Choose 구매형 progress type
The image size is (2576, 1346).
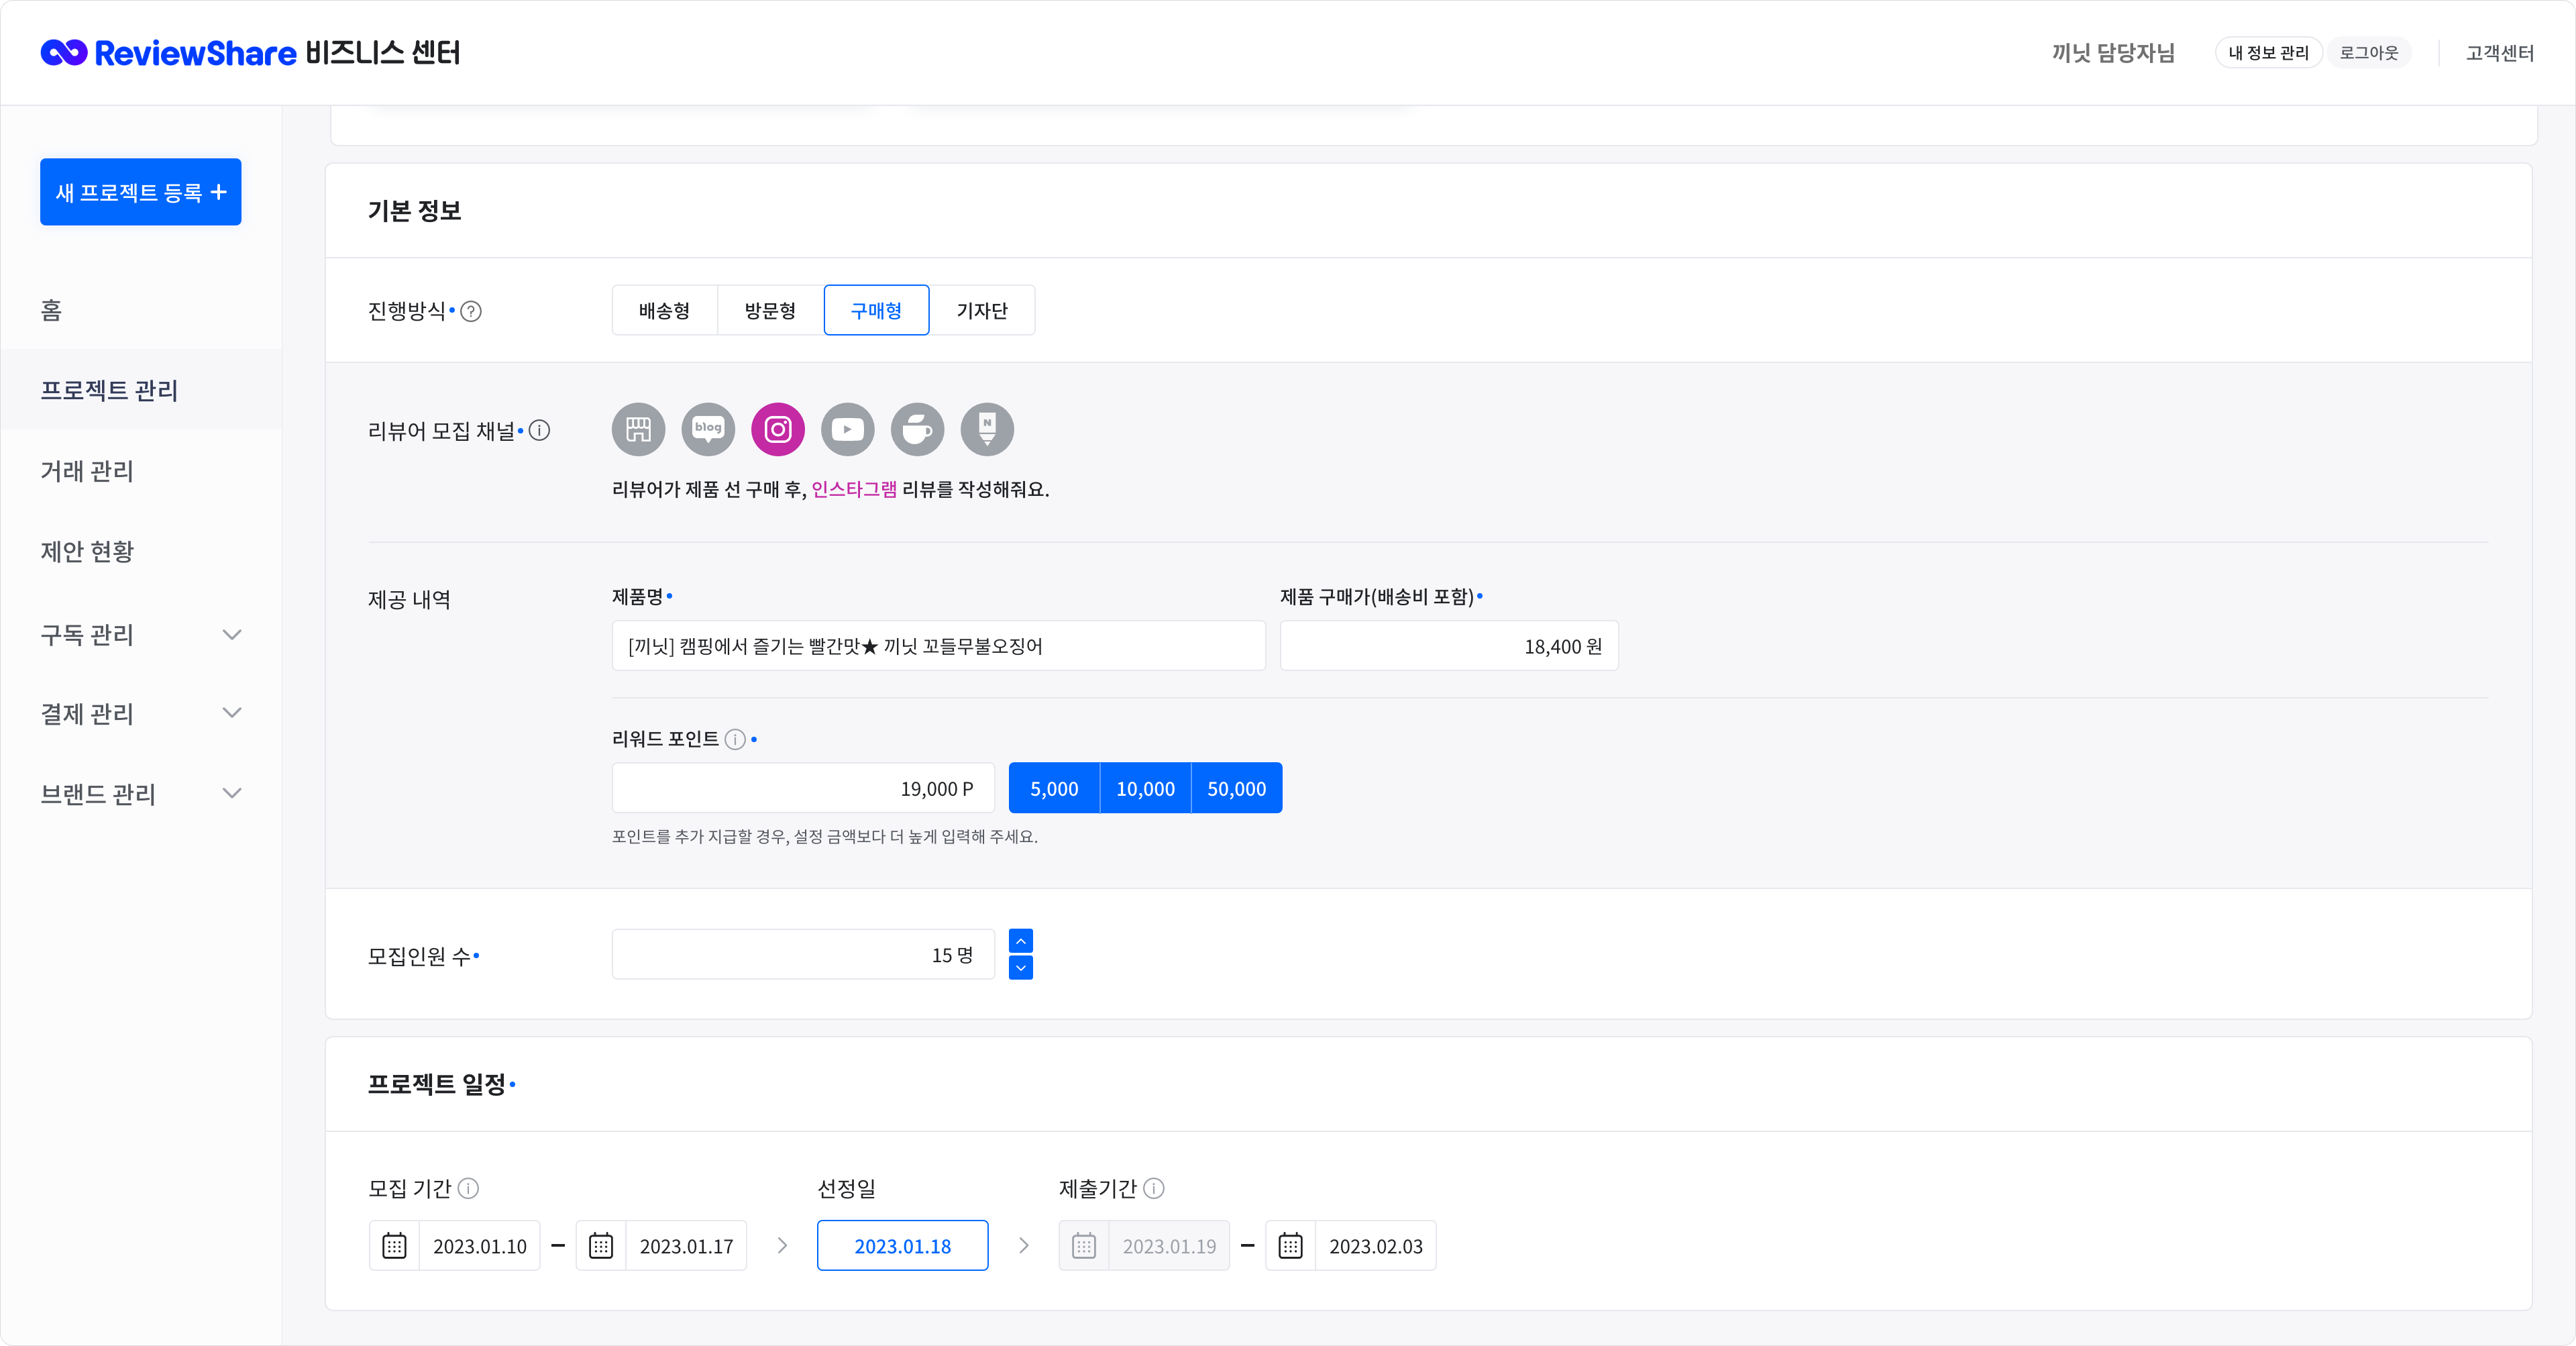[876, 311]
